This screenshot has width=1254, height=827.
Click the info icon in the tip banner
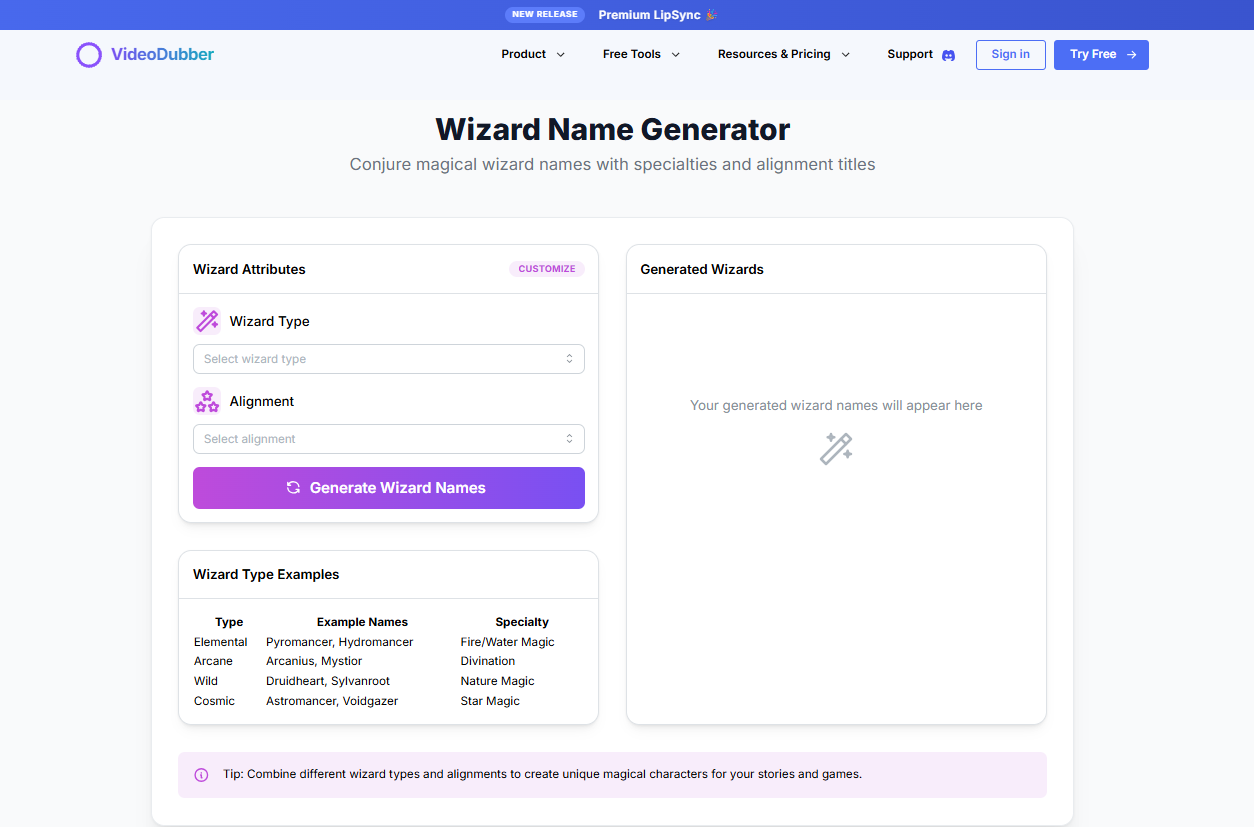point(201,774)
